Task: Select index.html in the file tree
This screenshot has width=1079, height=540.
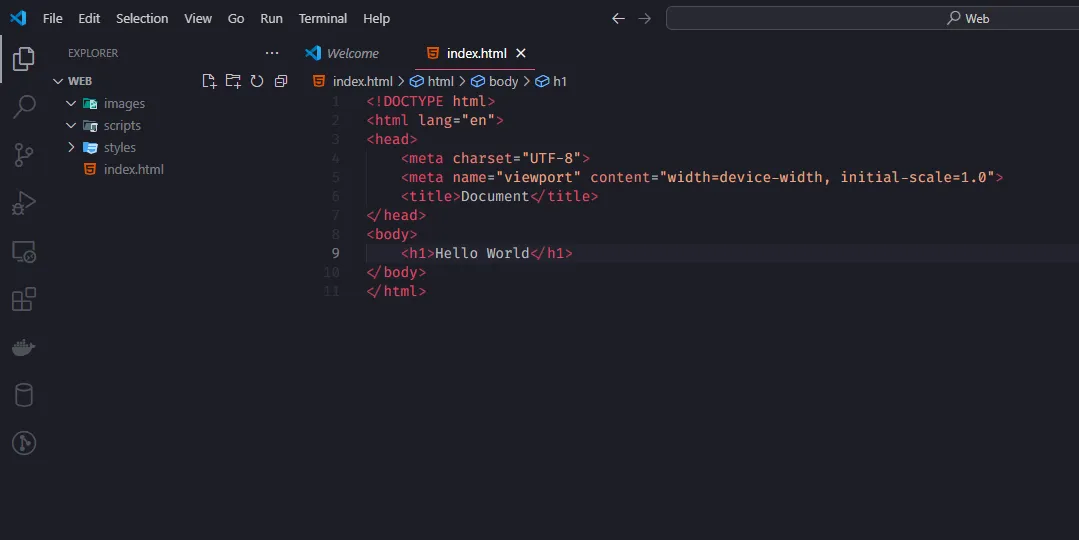Action: (x=133, y=170)
